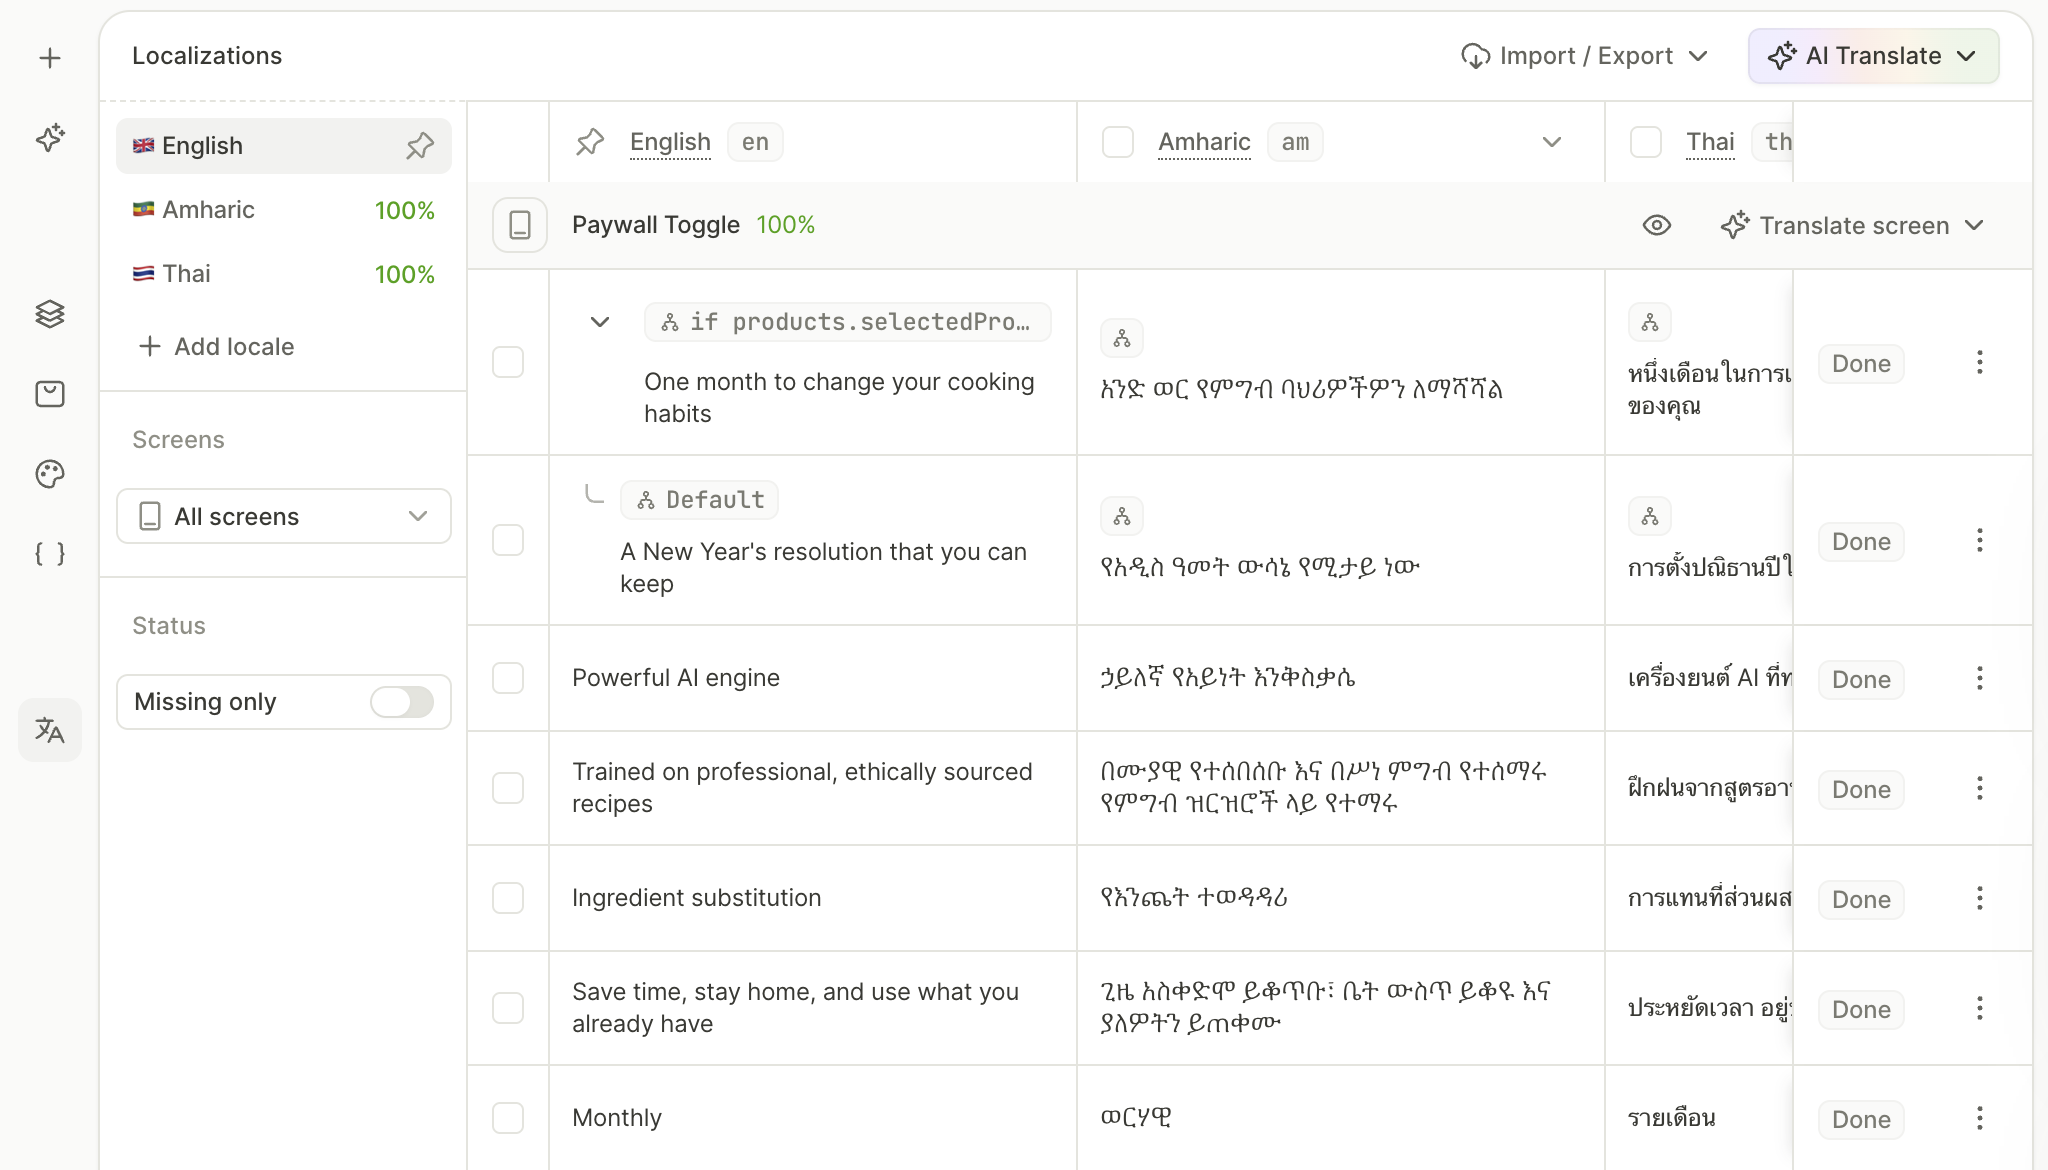
Task: Click Add locale
Action: coord(217,346)
